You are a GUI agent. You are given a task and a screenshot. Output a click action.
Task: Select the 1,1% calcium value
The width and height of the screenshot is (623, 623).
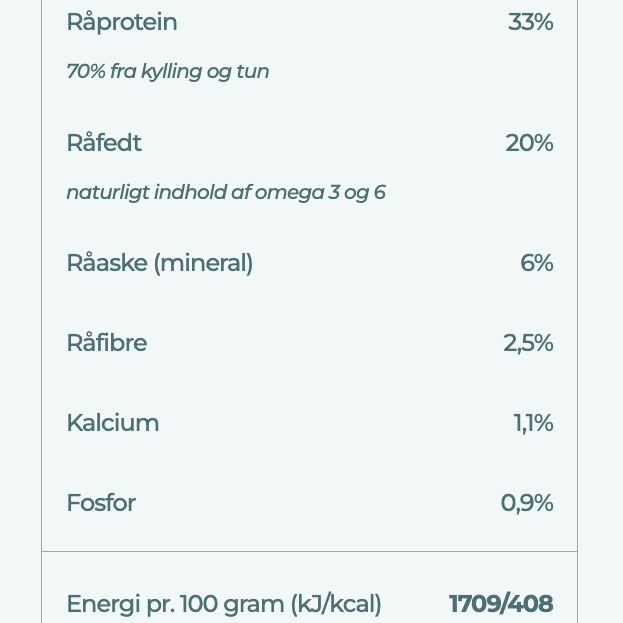533,423
